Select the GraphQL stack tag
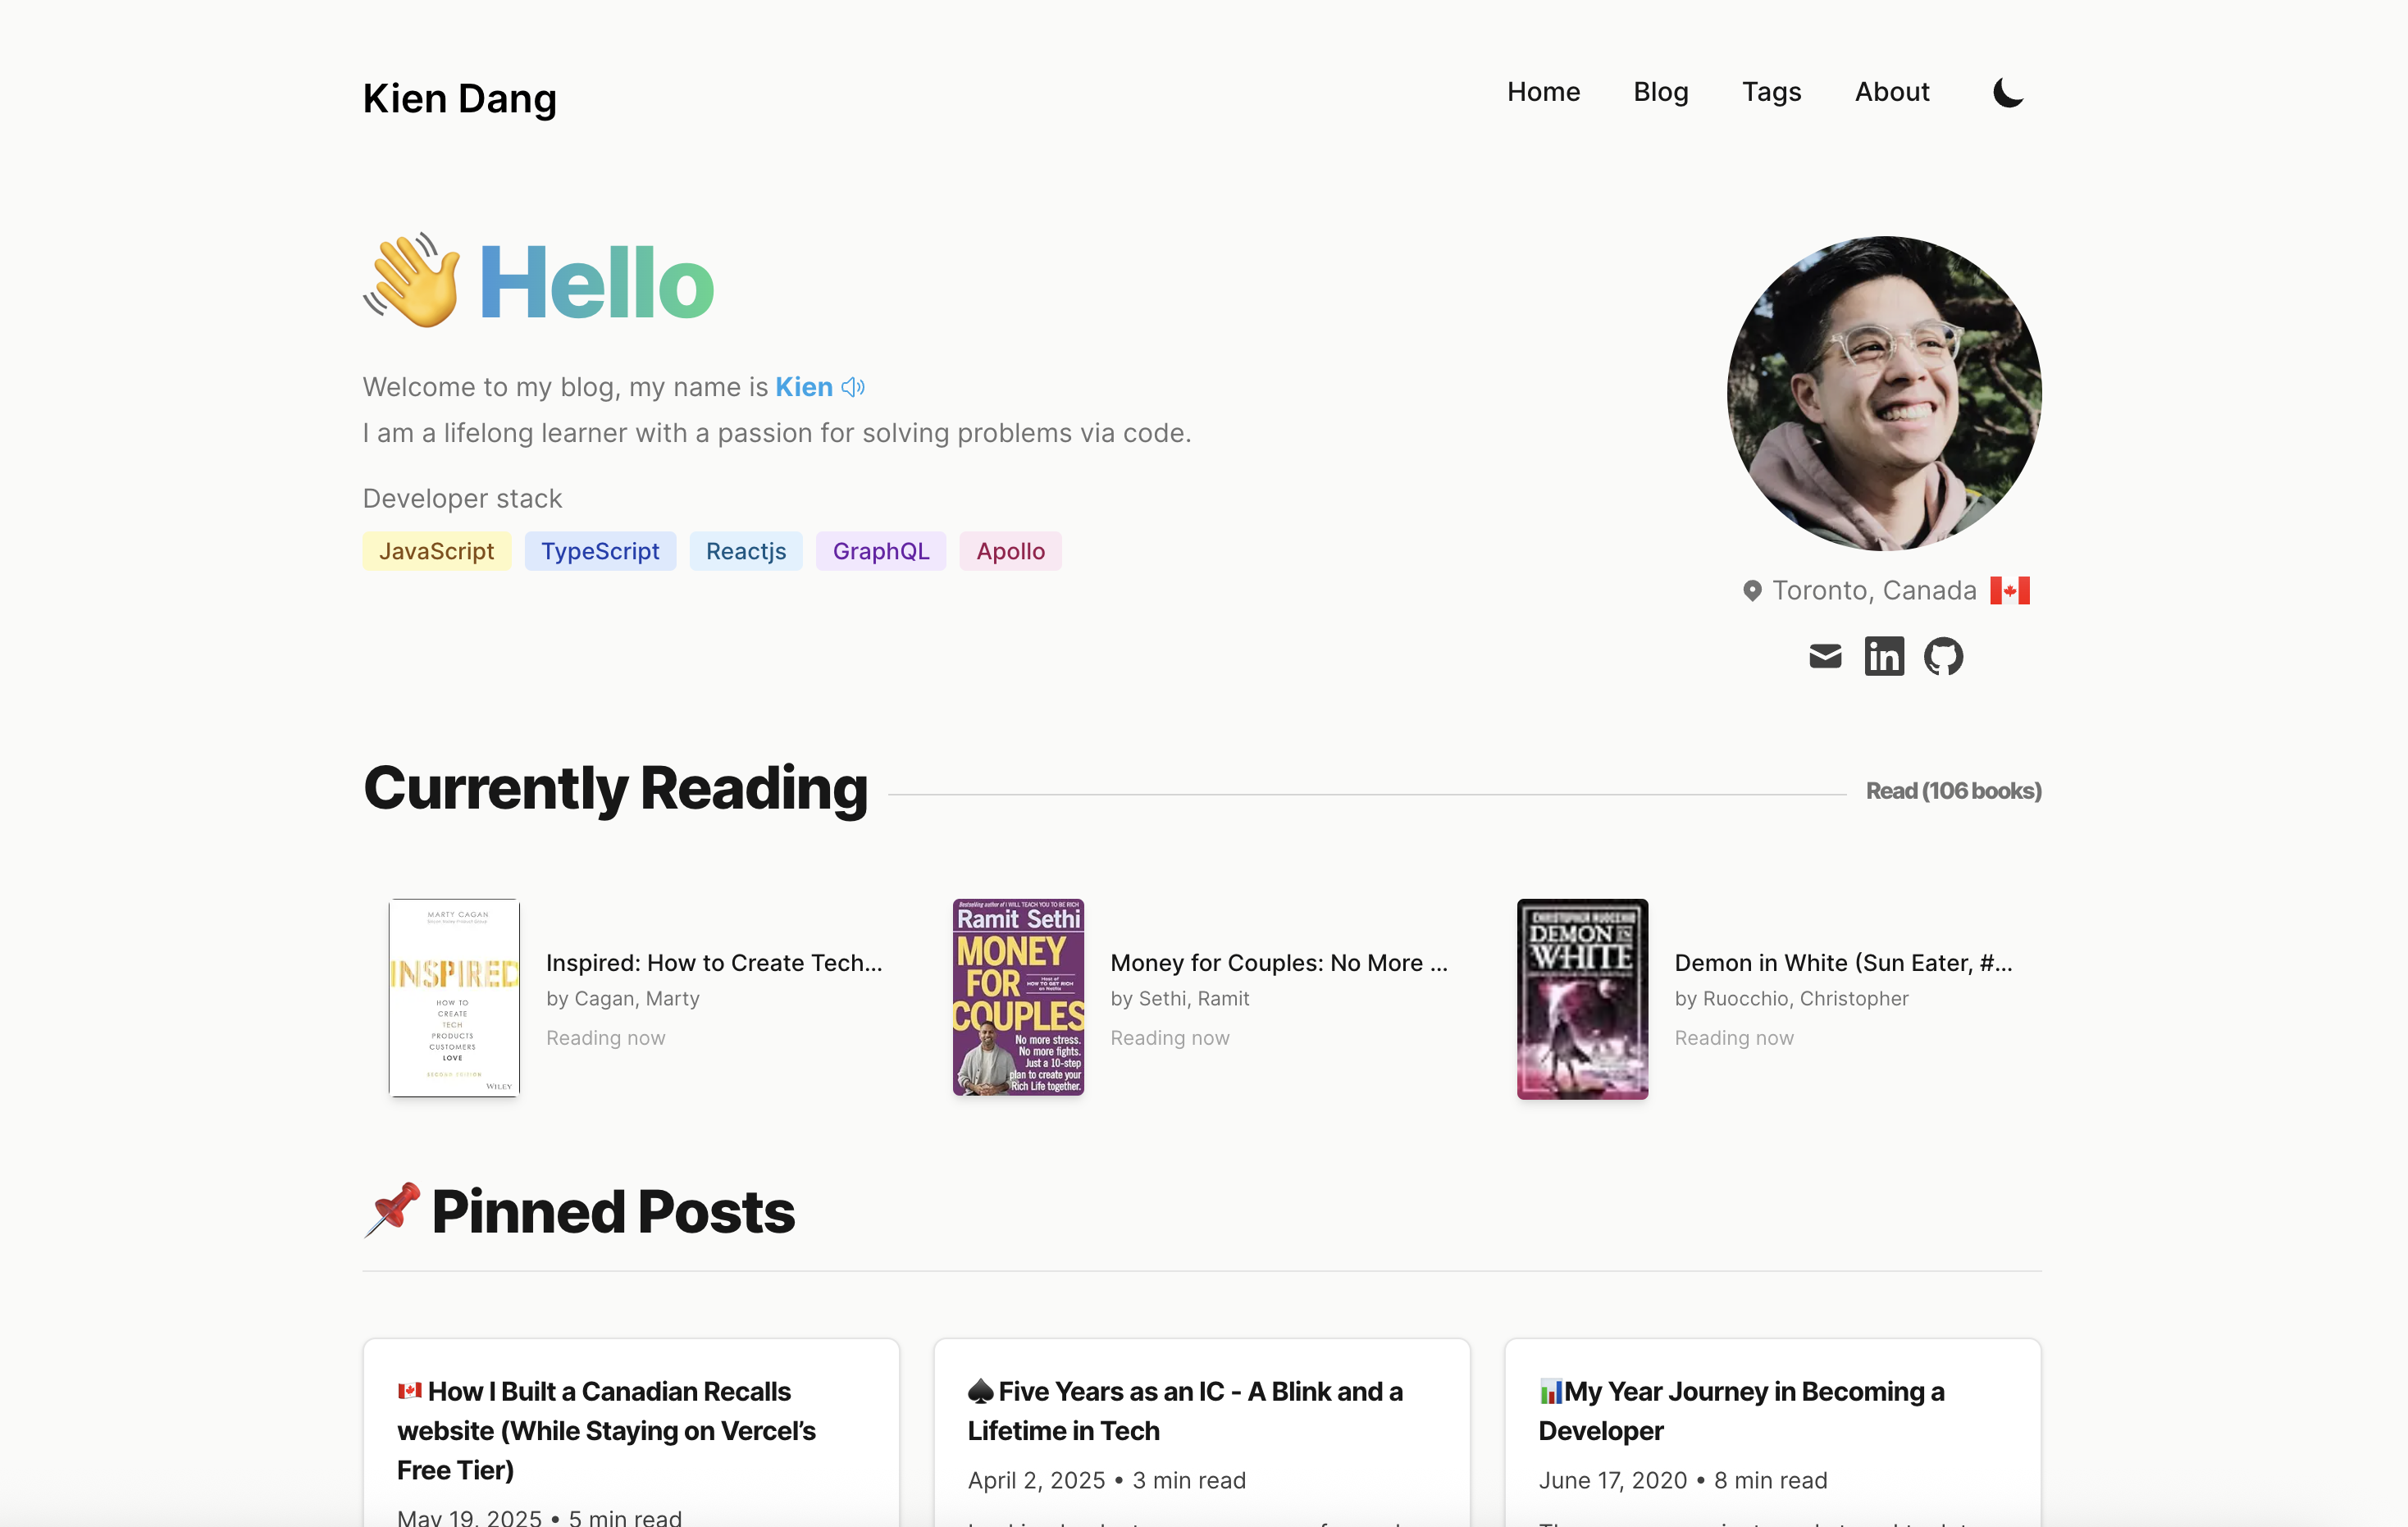The image size is (2408, 1527). click(880, 551)
